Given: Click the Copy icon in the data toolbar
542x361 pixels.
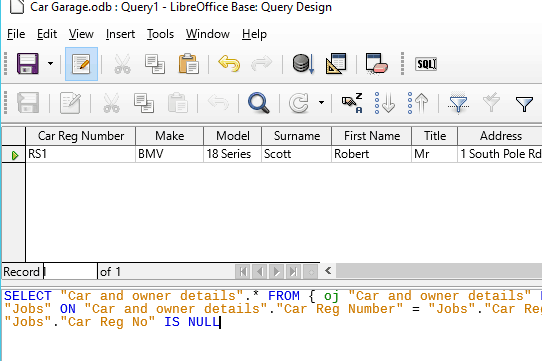Looking at the screenshot, I should pyautogui.click(x=144, y=103).
